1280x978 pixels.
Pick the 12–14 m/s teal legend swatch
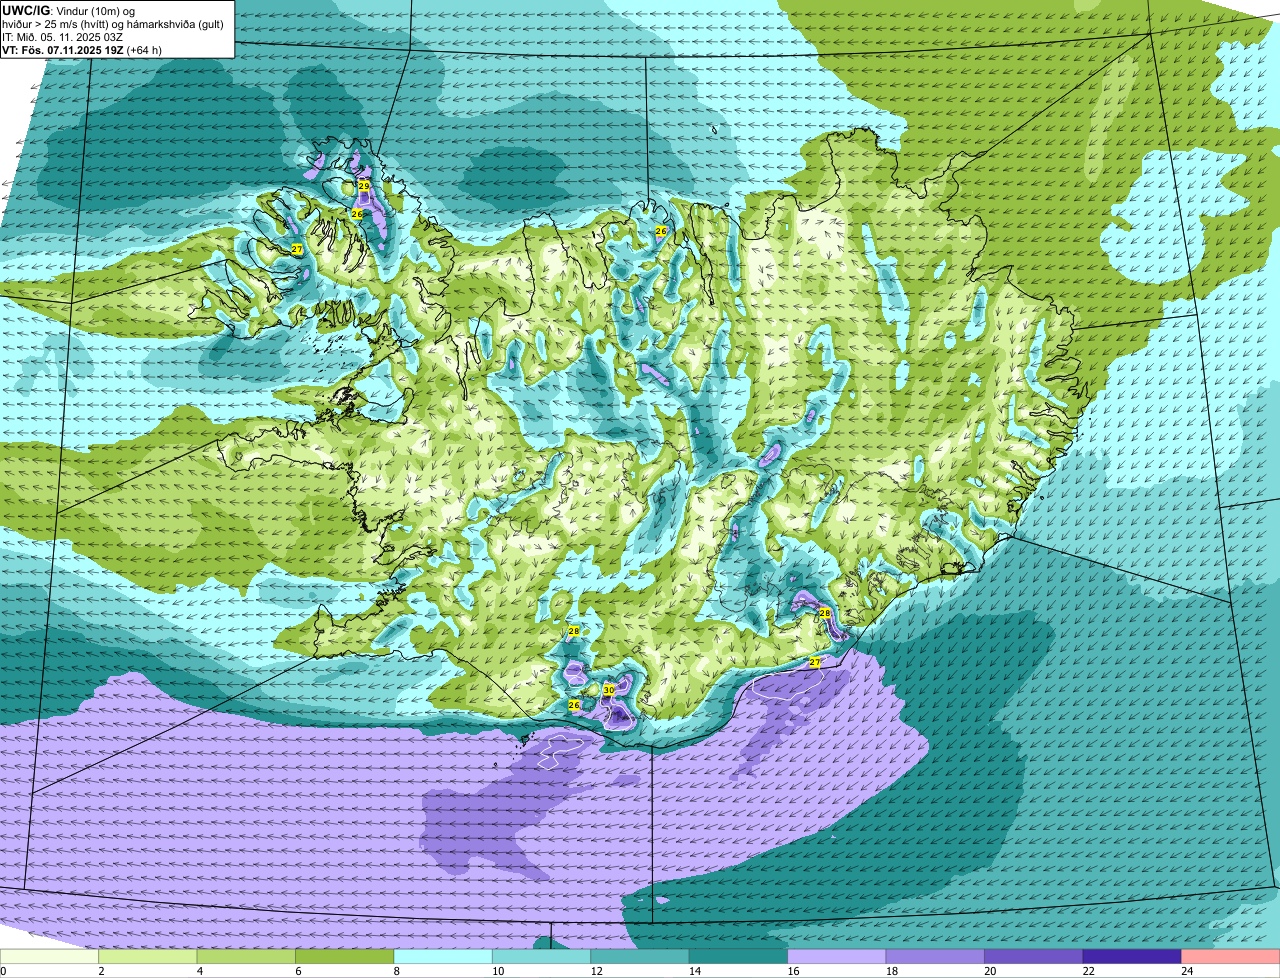tap(640, 956)
